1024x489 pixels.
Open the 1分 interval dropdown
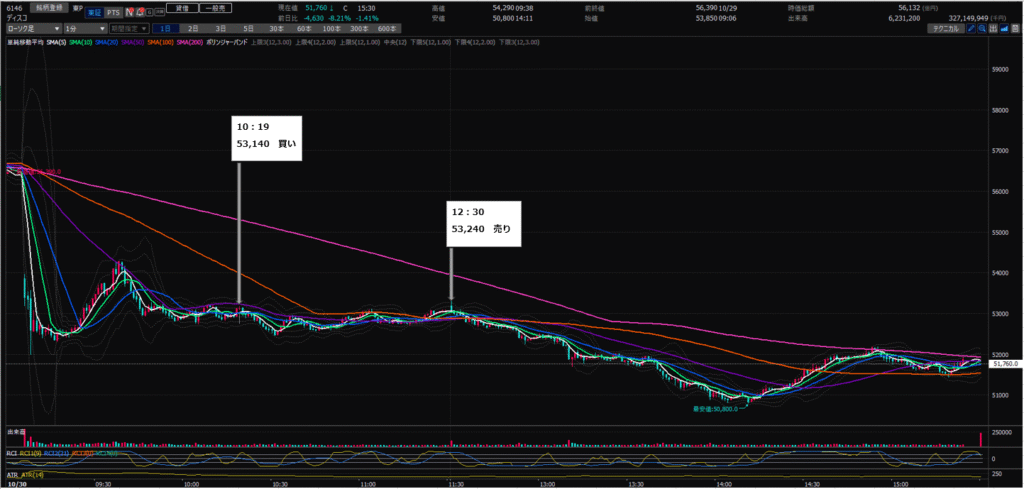click(x=86, y=29)
